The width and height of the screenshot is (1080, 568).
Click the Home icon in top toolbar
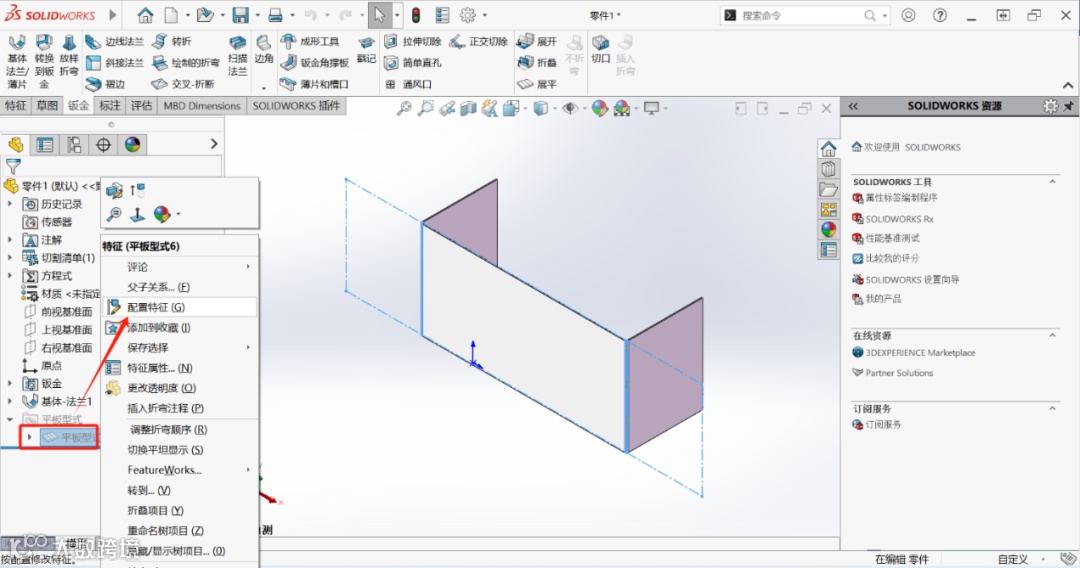coord(145,15)
